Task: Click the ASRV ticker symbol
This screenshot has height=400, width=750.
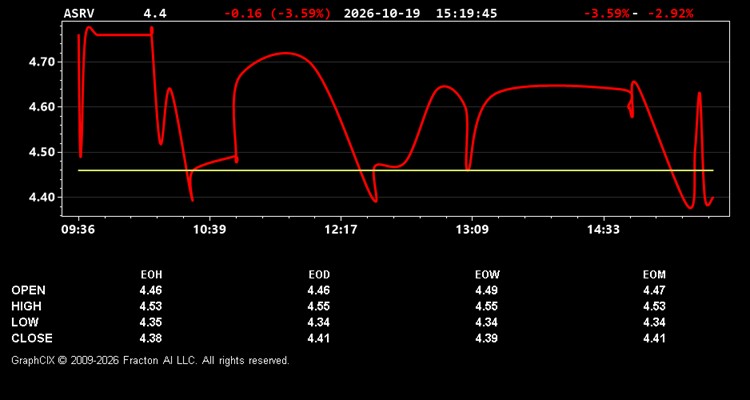Action: pyautogui.click(x=79, y=13)
